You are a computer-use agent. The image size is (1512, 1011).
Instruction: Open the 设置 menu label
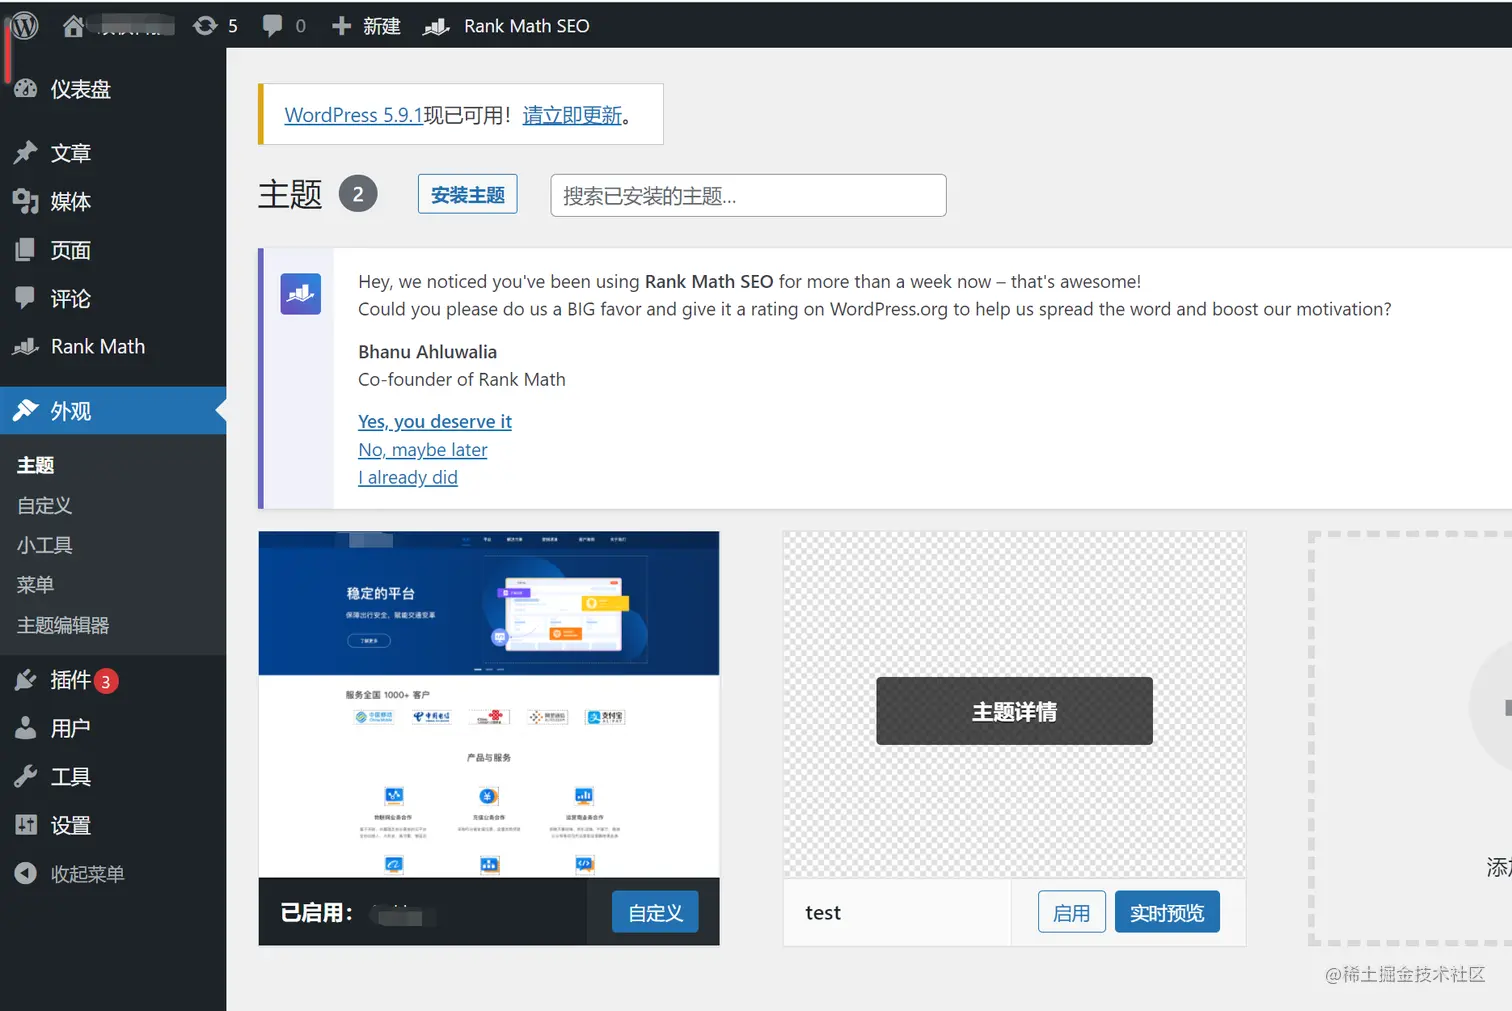pyautogui.click(x=71, y=825)
